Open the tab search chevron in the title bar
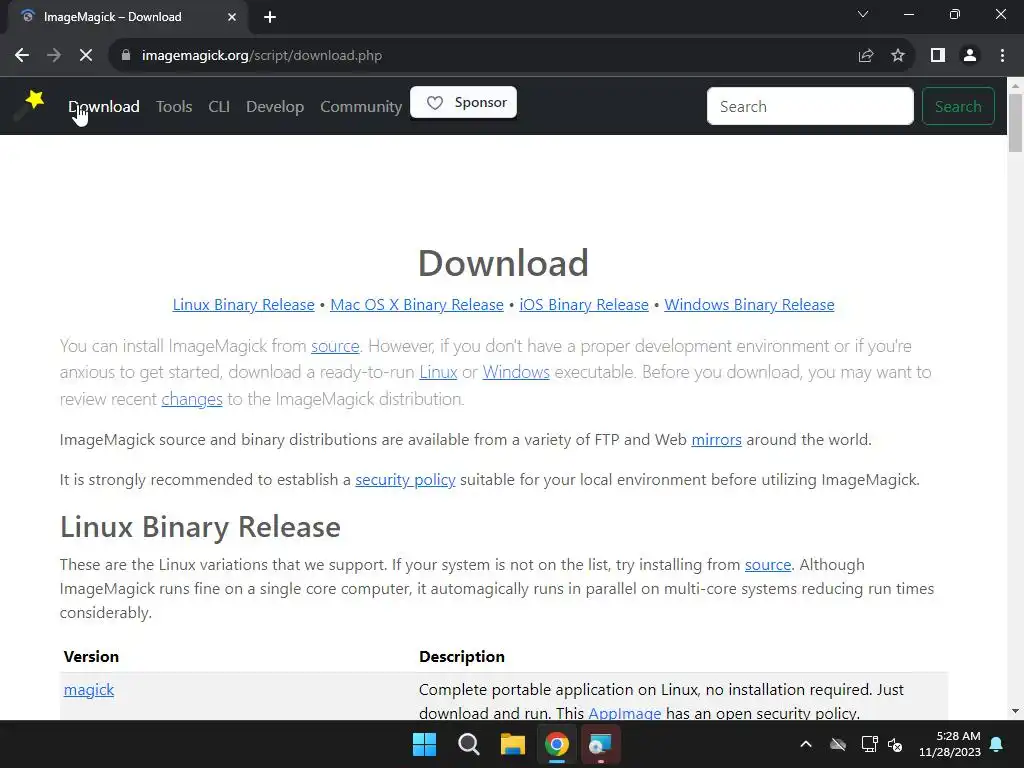 [863, 14]
